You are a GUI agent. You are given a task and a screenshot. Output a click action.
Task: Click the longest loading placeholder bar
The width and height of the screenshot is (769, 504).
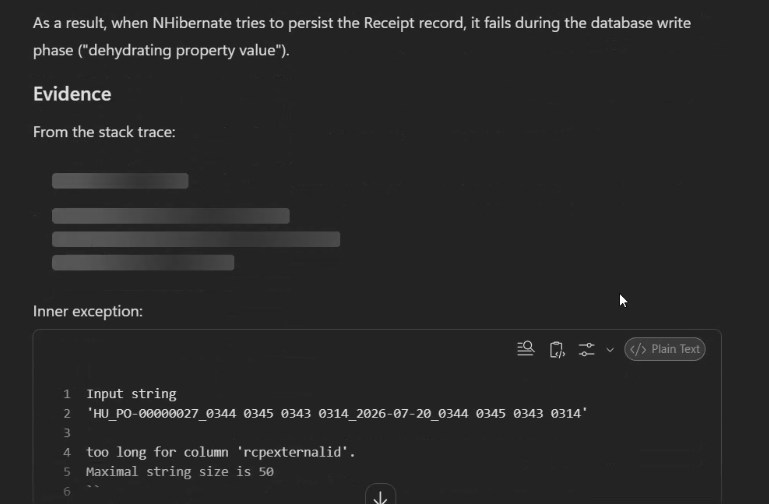click(x=196, y=239)
